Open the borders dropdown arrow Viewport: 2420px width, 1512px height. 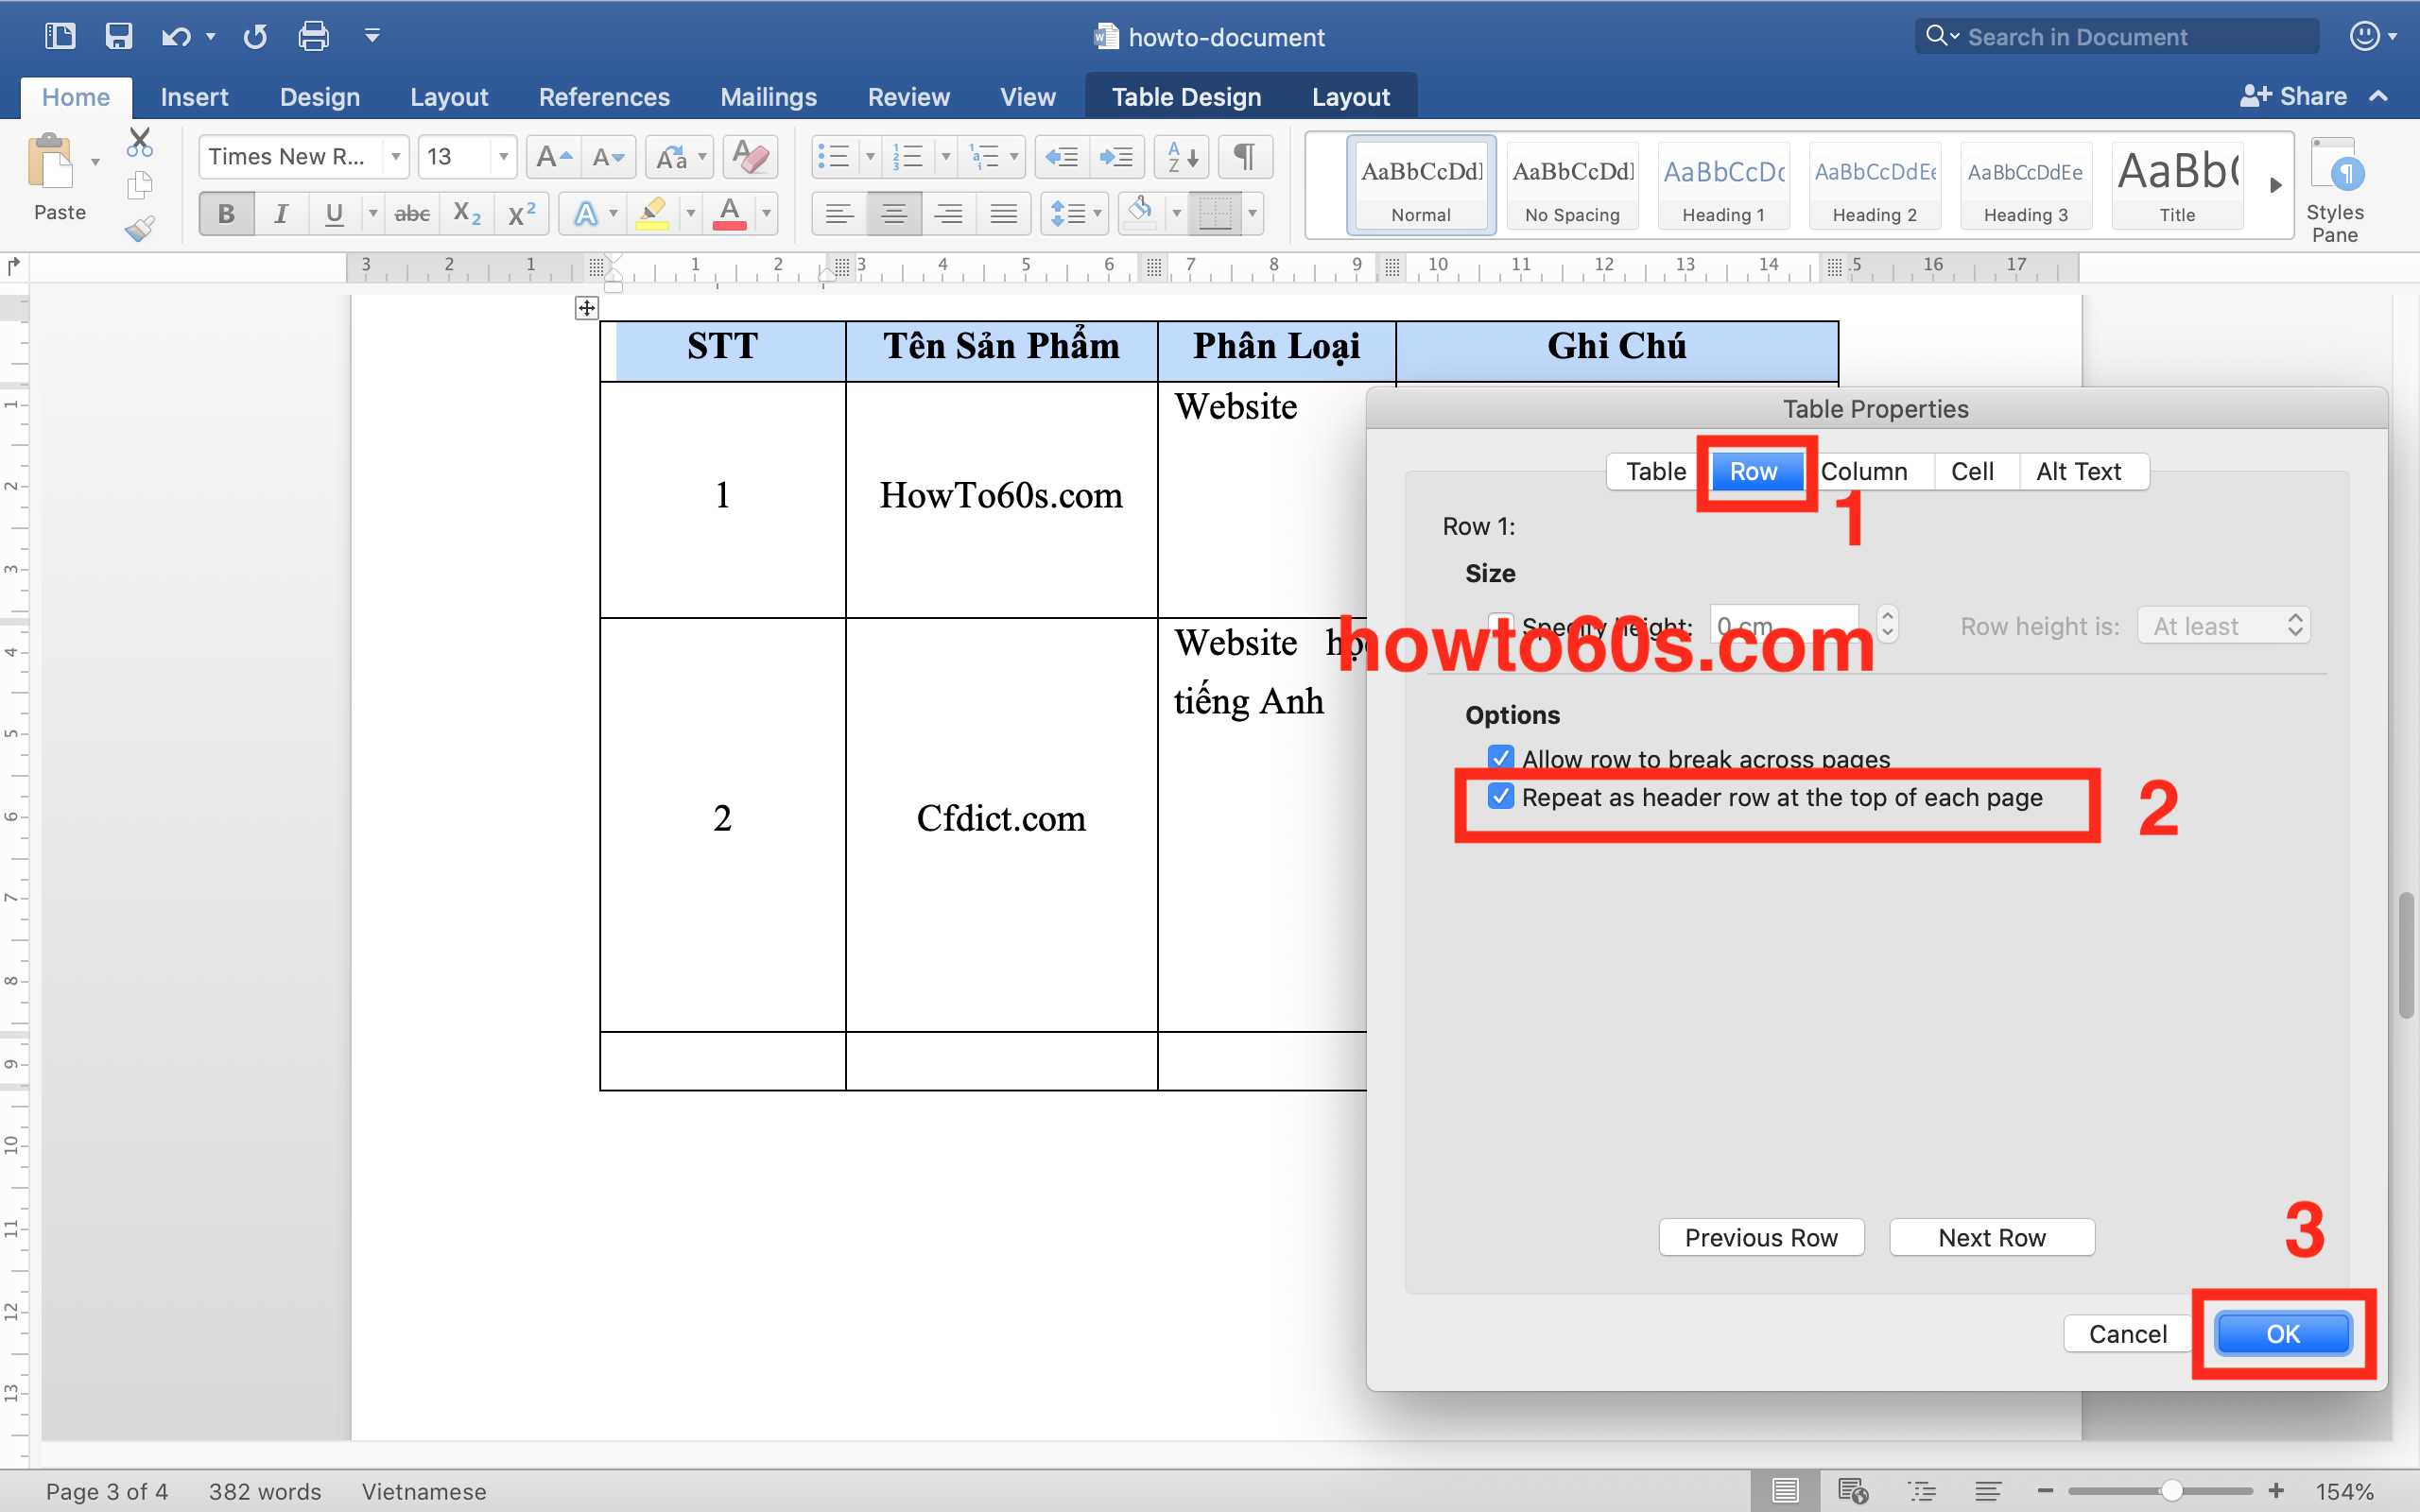[1252, 213]
